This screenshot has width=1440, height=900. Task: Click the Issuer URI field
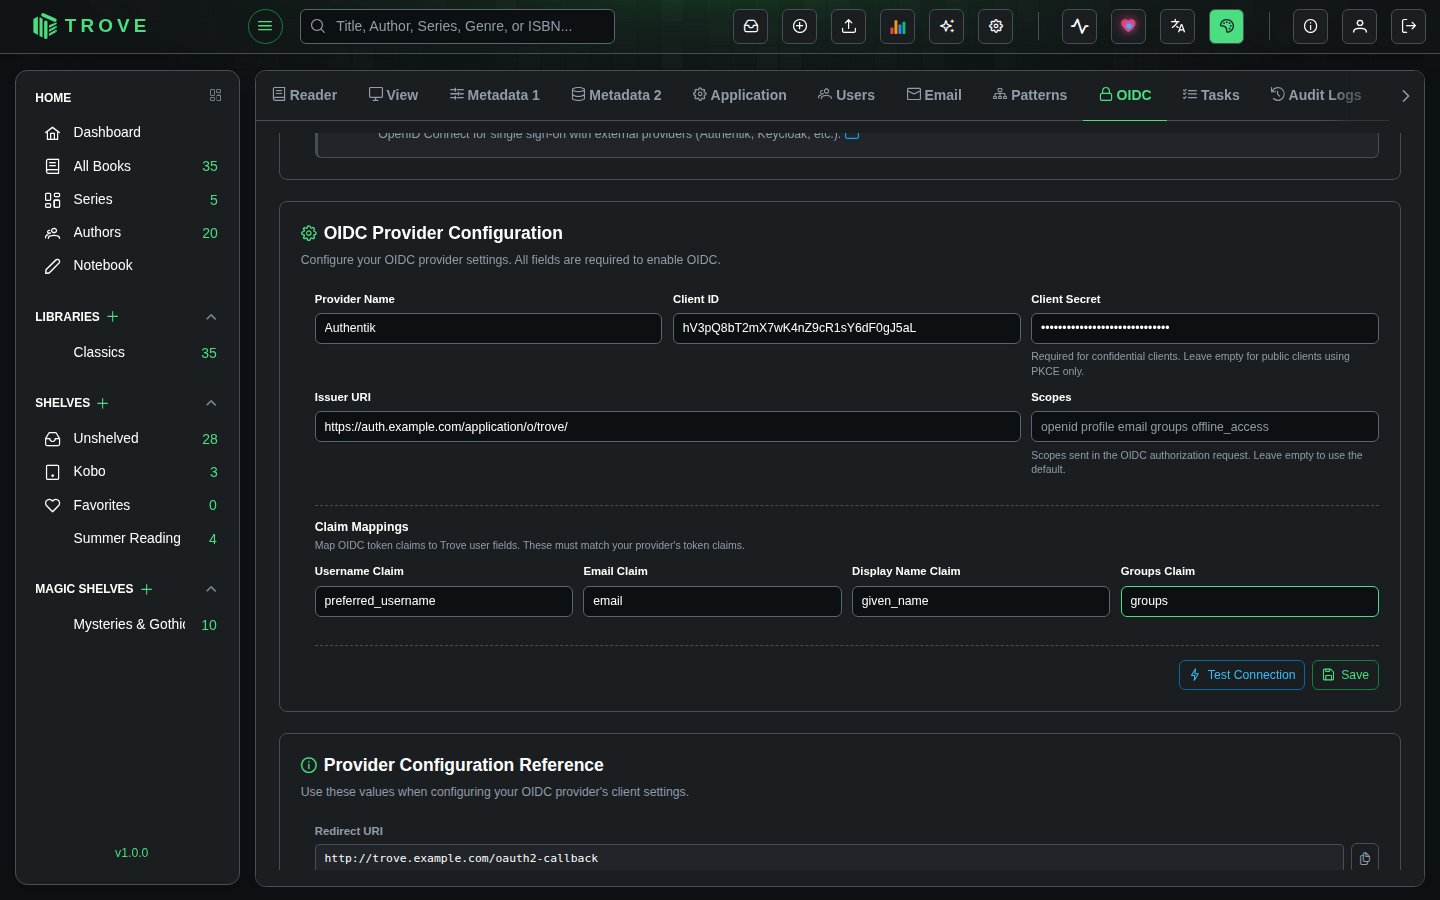(x=667, y=426)
